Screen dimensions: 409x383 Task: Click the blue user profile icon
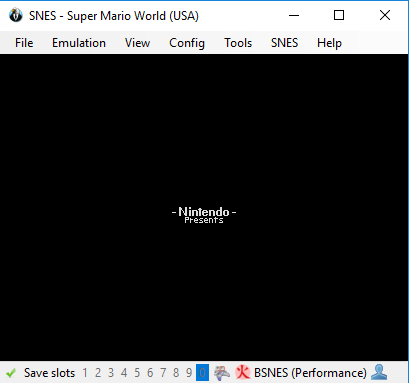point(379,372)
